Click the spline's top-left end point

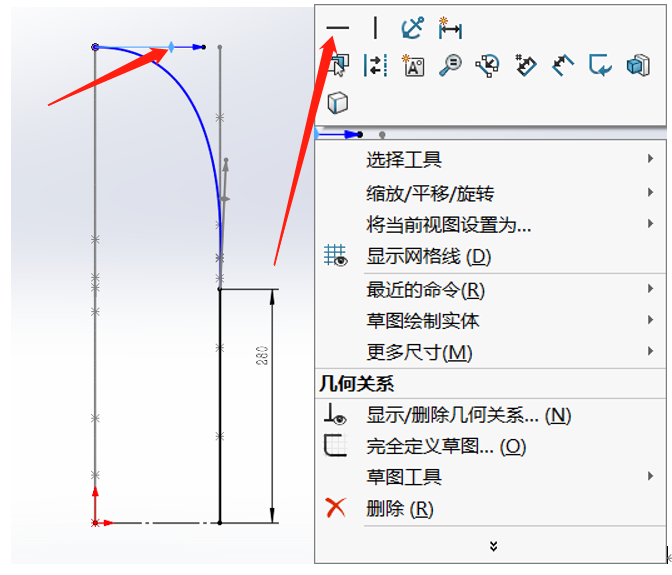click(x=95, y=47)
